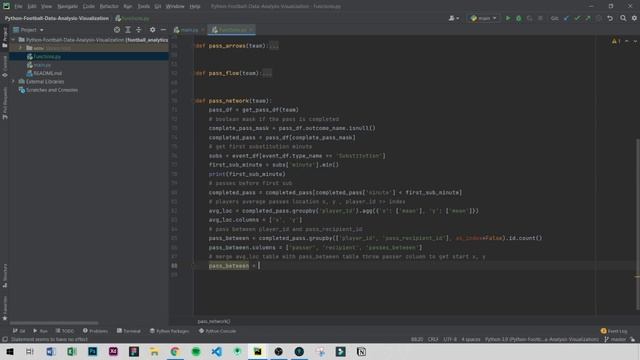This screenshot has width=640, height=360.
Task: Unfold the pass_flow function body
Action: 267,73
